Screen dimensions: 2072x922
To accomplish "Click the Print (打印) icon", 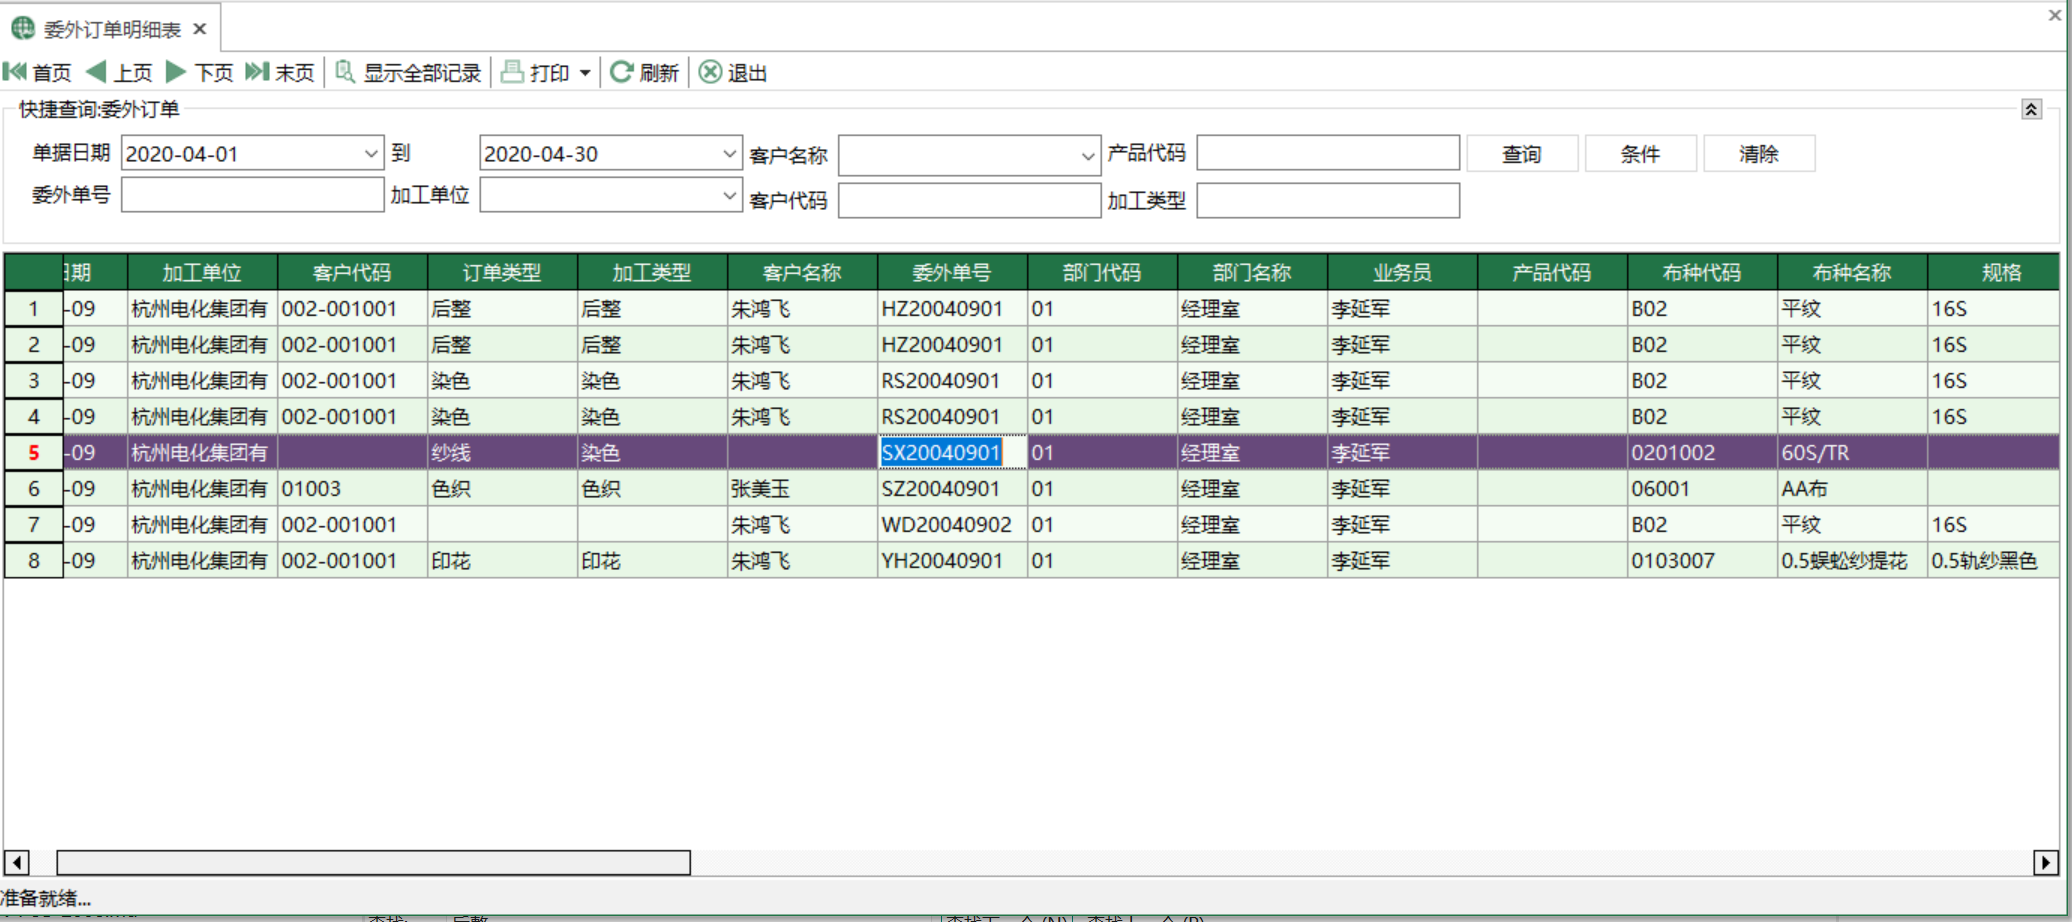I will (x=512, y=72).
